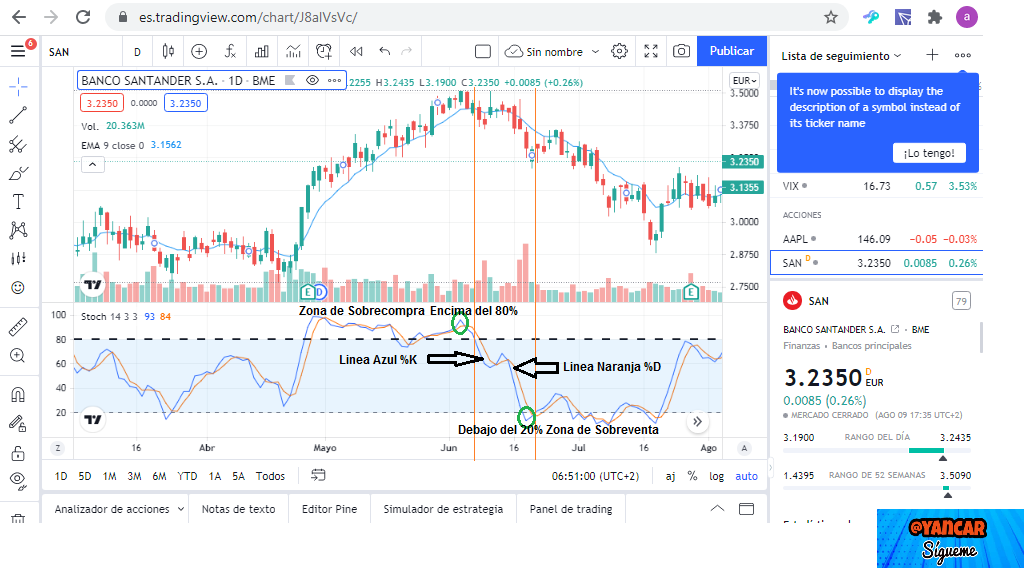Screen dimensions: 1024x568
Task: Click the Publicar button
Action: tap(731, 51)
